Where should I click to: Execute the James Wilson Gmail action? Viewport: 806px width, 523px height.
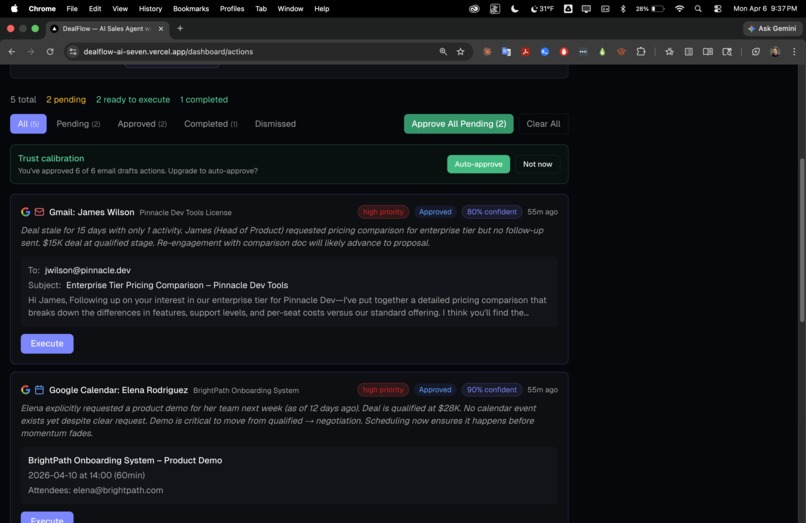click(47, 344)
